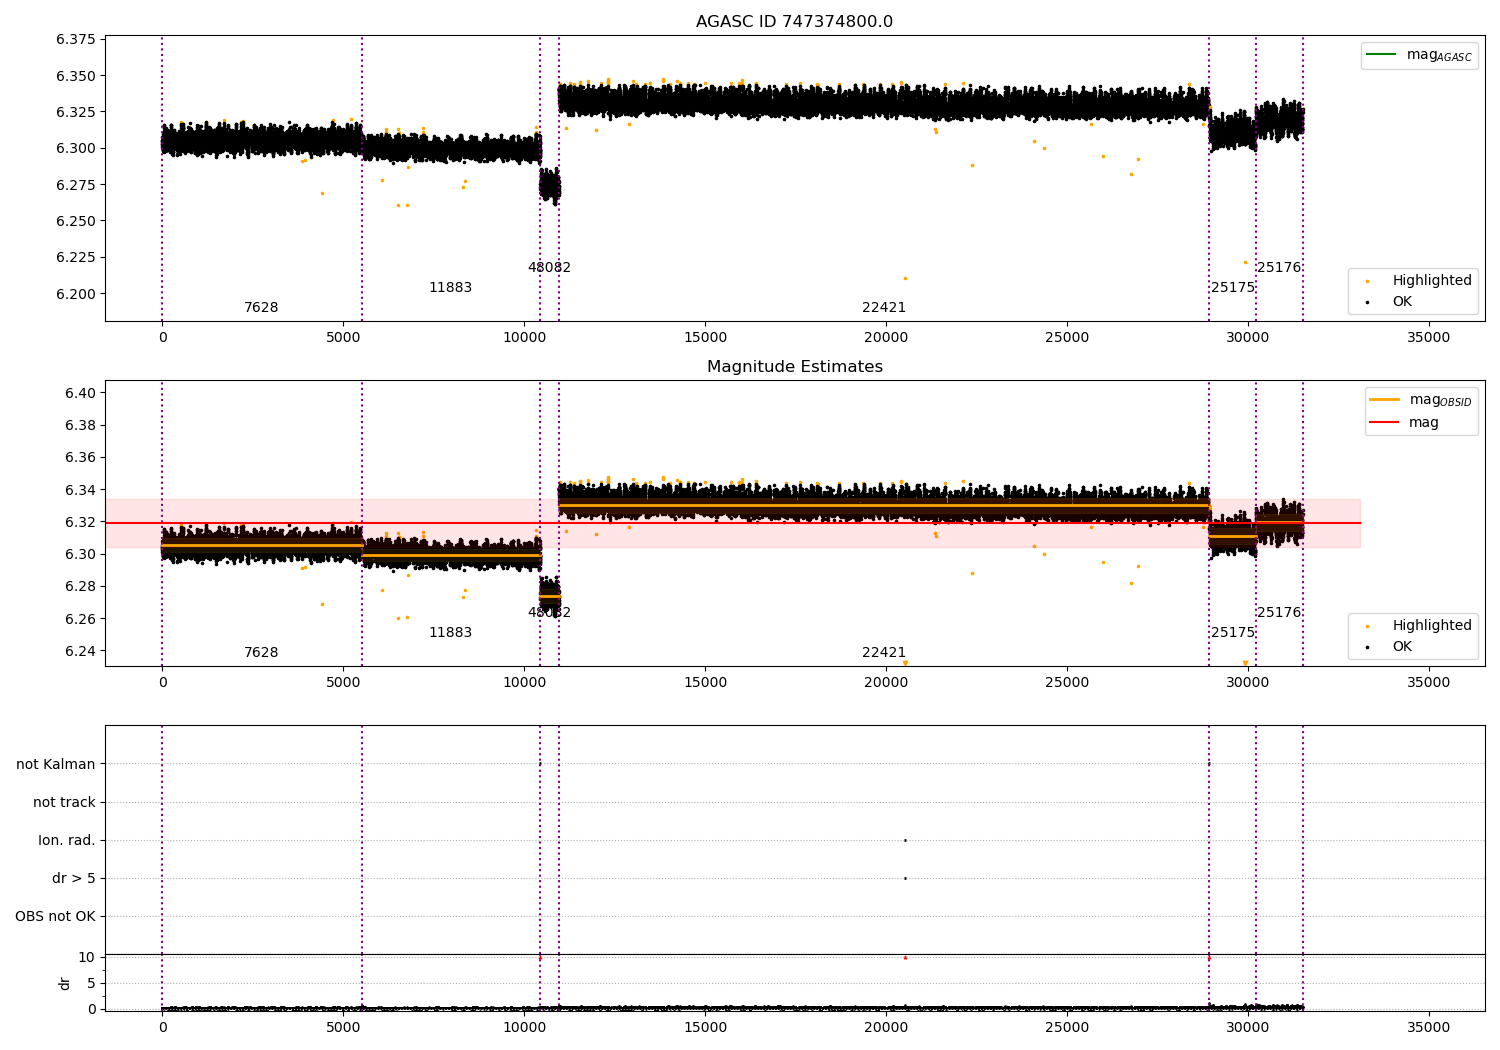1500x1050 pixels.
Task: Click the 'OBS not OK' row label
Action: pos(55,916)
